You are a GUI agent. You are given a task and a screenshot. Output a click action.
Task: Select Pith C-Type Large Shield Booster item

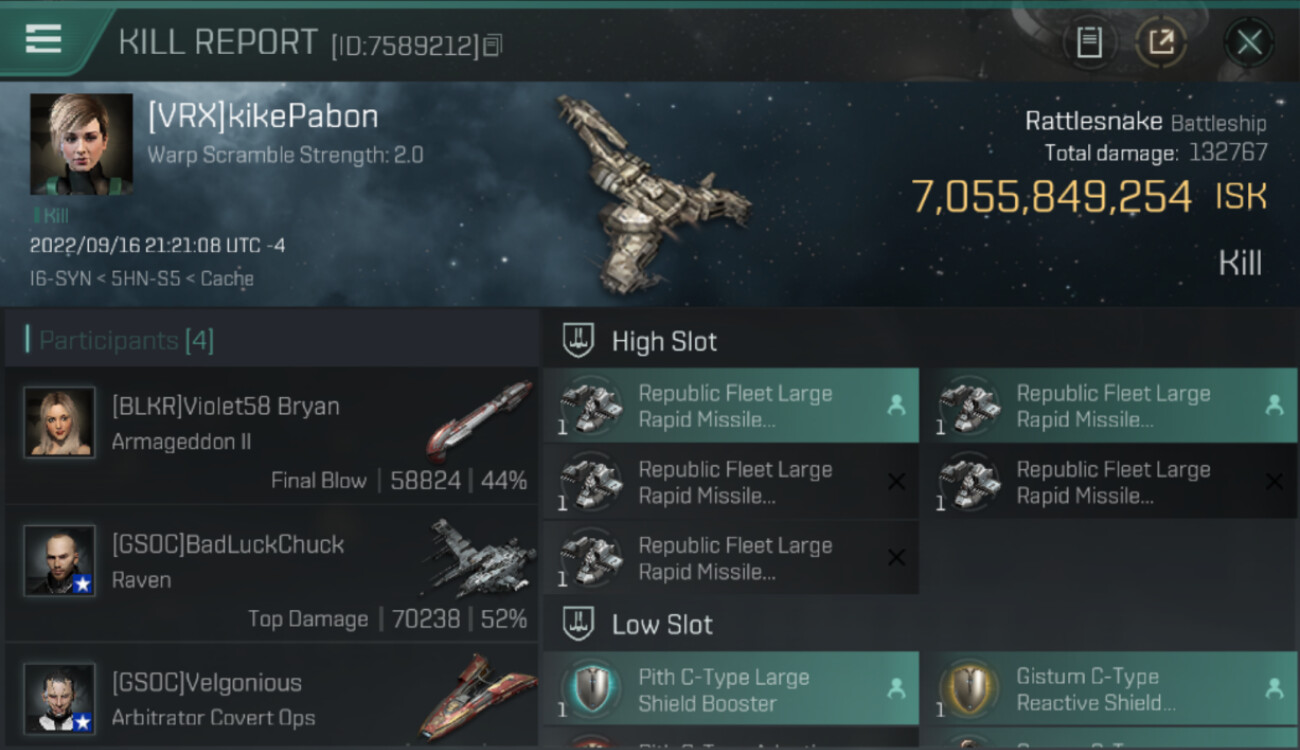[731, 689]
